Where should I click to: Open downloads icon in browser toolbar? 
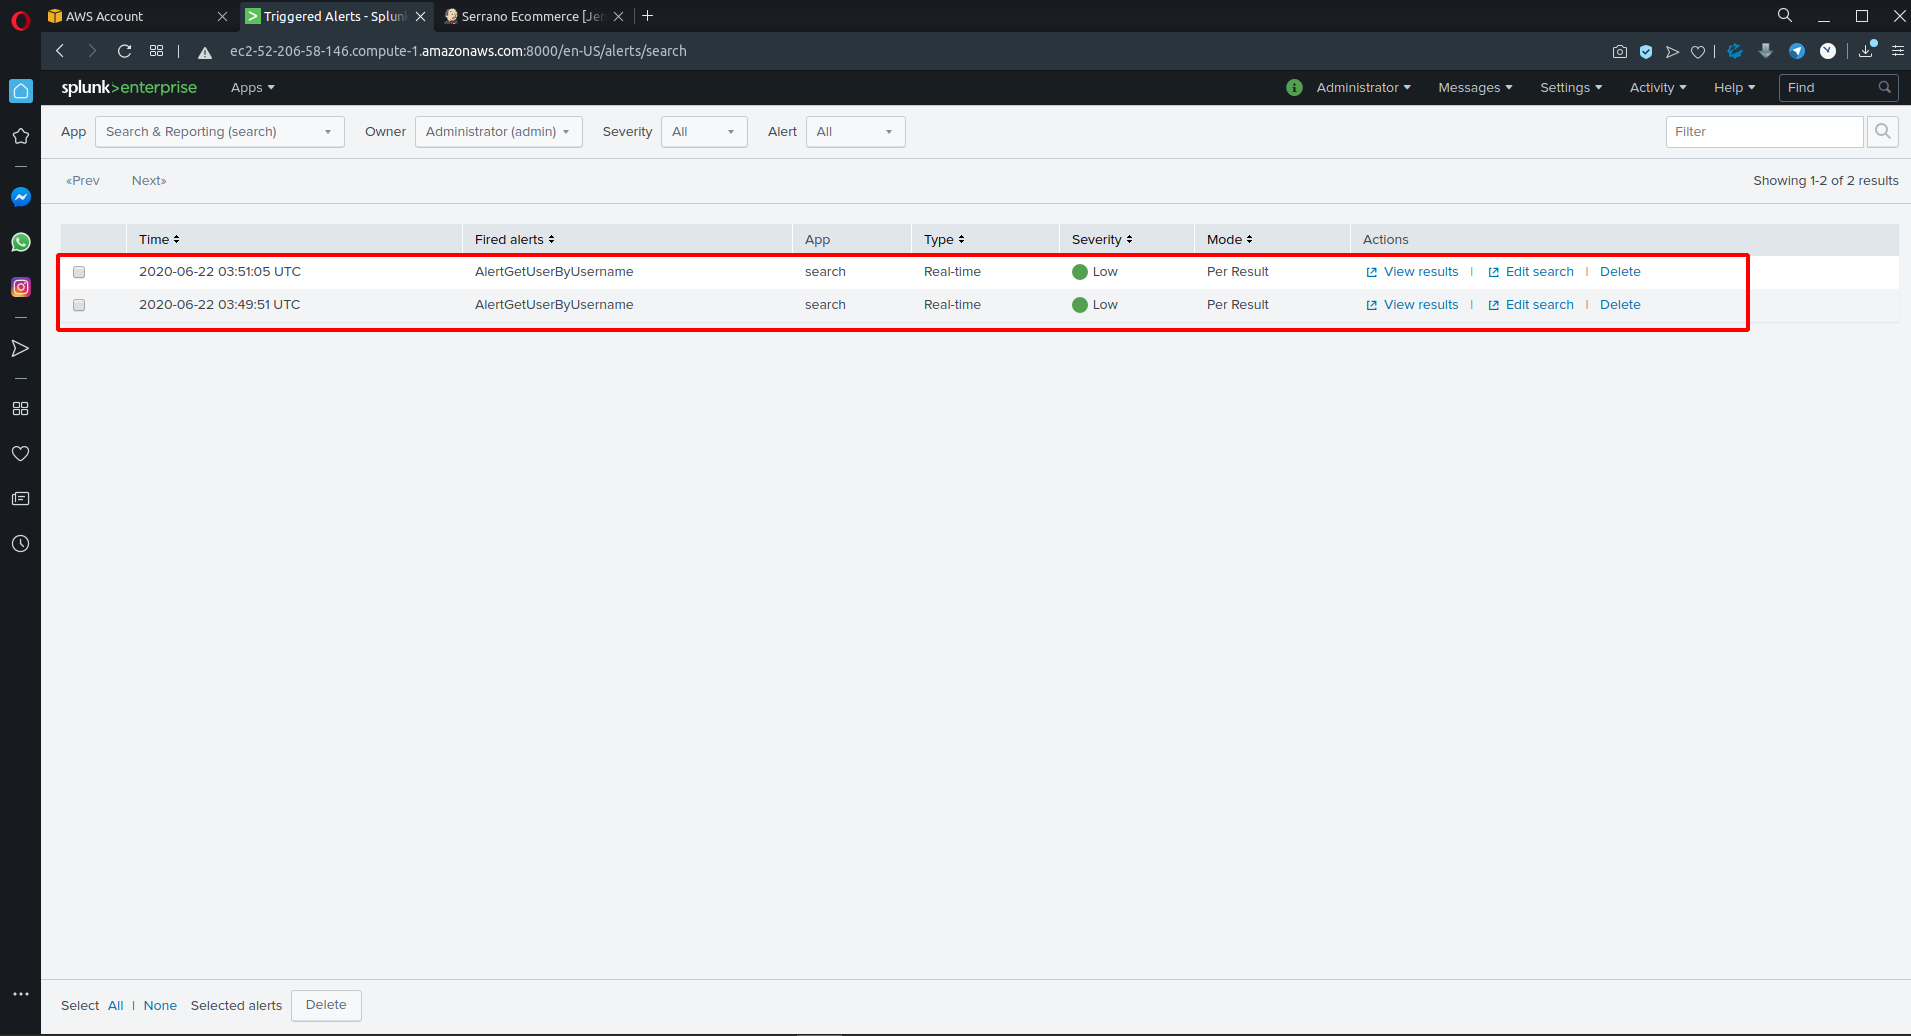pos(1867,50)
